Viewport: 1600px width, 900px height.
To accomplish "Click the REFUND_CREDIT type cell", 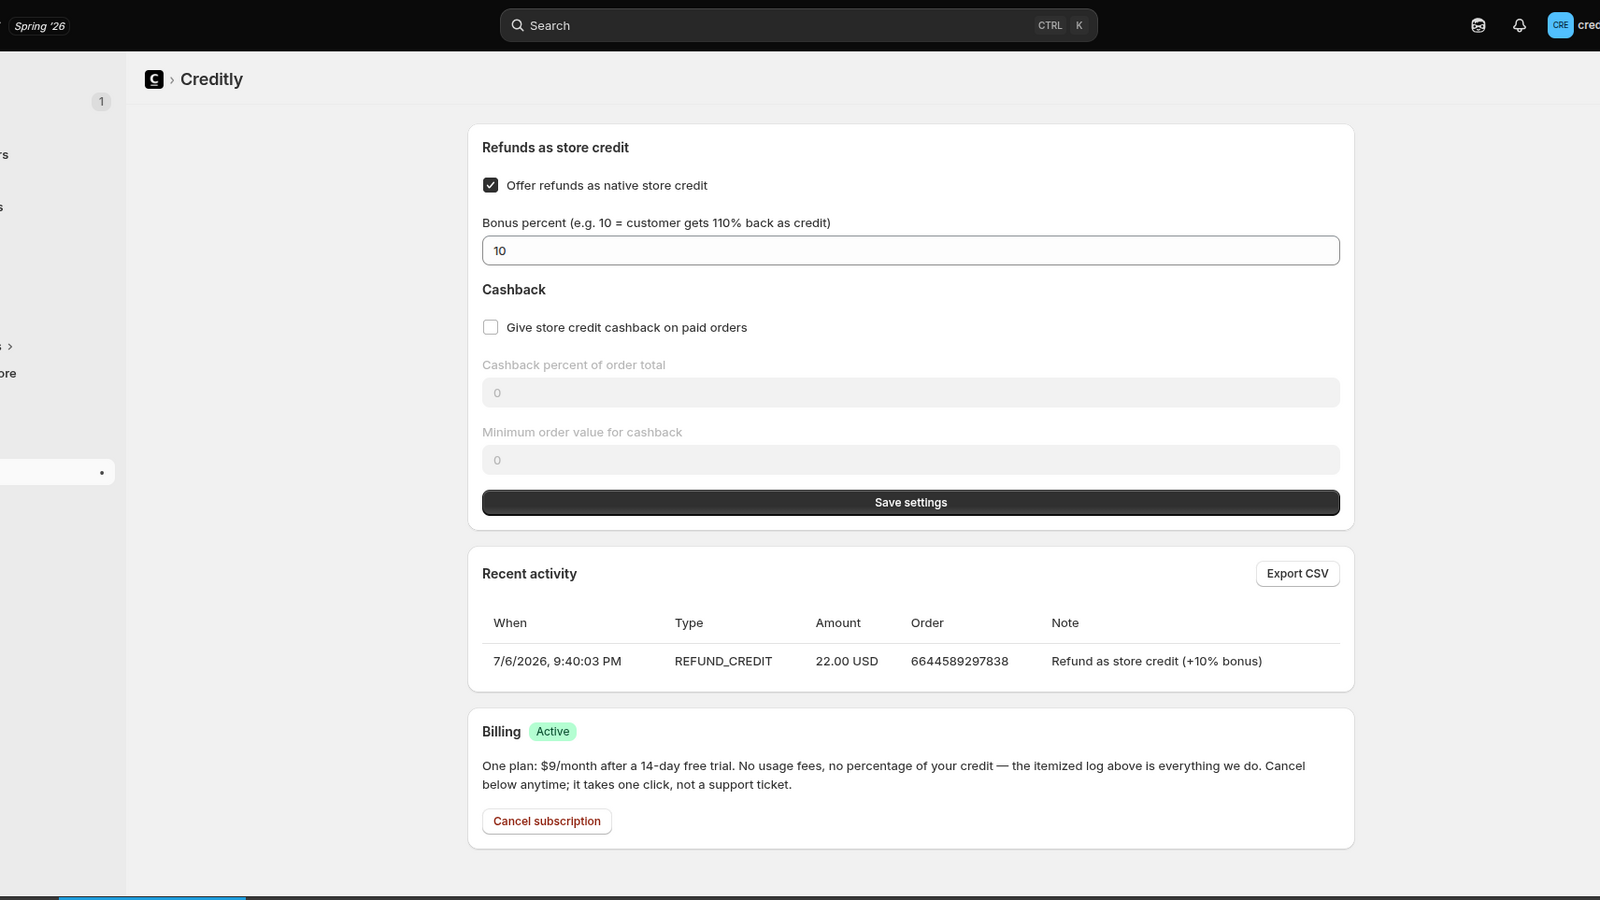I will click(x=723, y=661).
